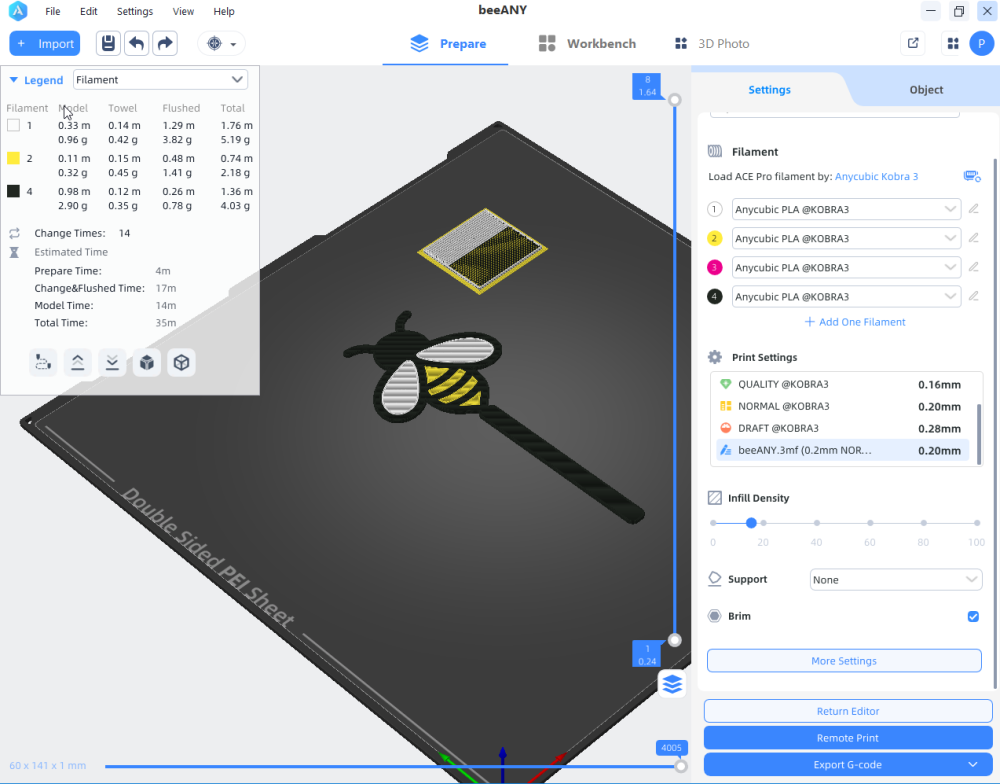
Task: Open the Legend Filament dropdown
Action: click(160, 80)
